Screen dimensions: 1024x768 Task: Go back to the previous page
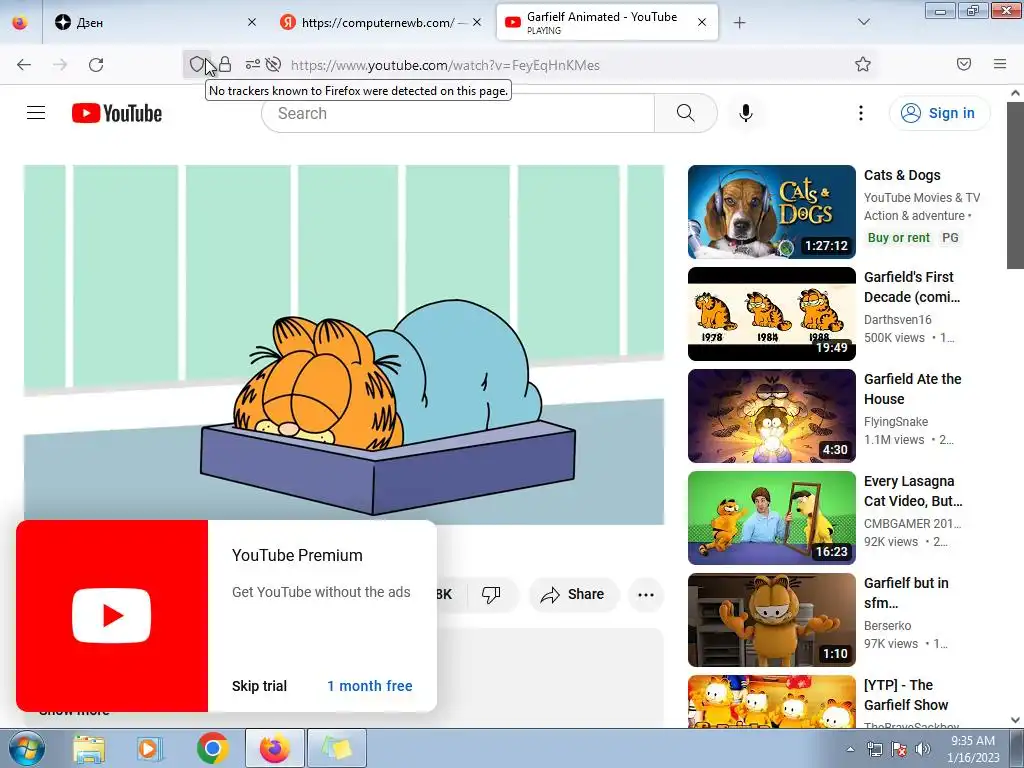point(24,65)
